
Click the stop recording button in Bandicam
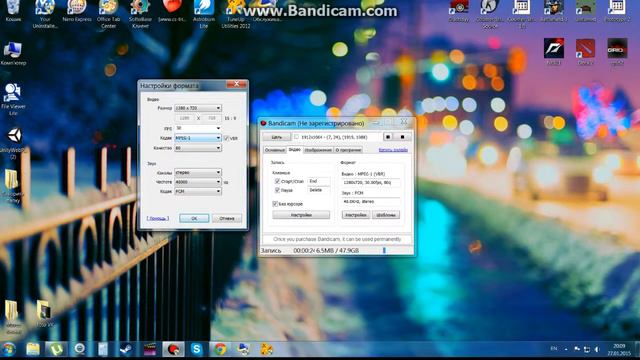402,137
